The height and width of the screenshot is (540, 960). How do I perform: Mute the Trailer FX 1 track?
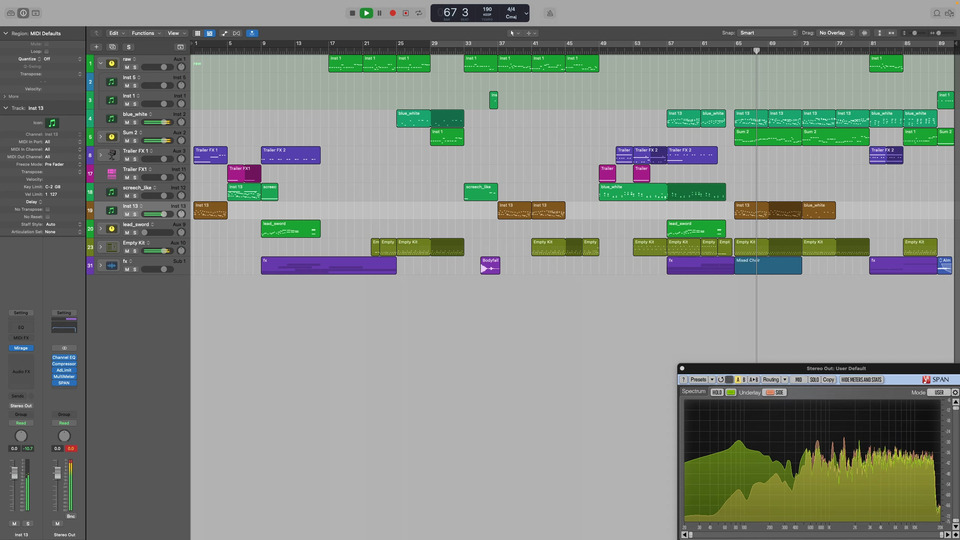pos(127,159)
